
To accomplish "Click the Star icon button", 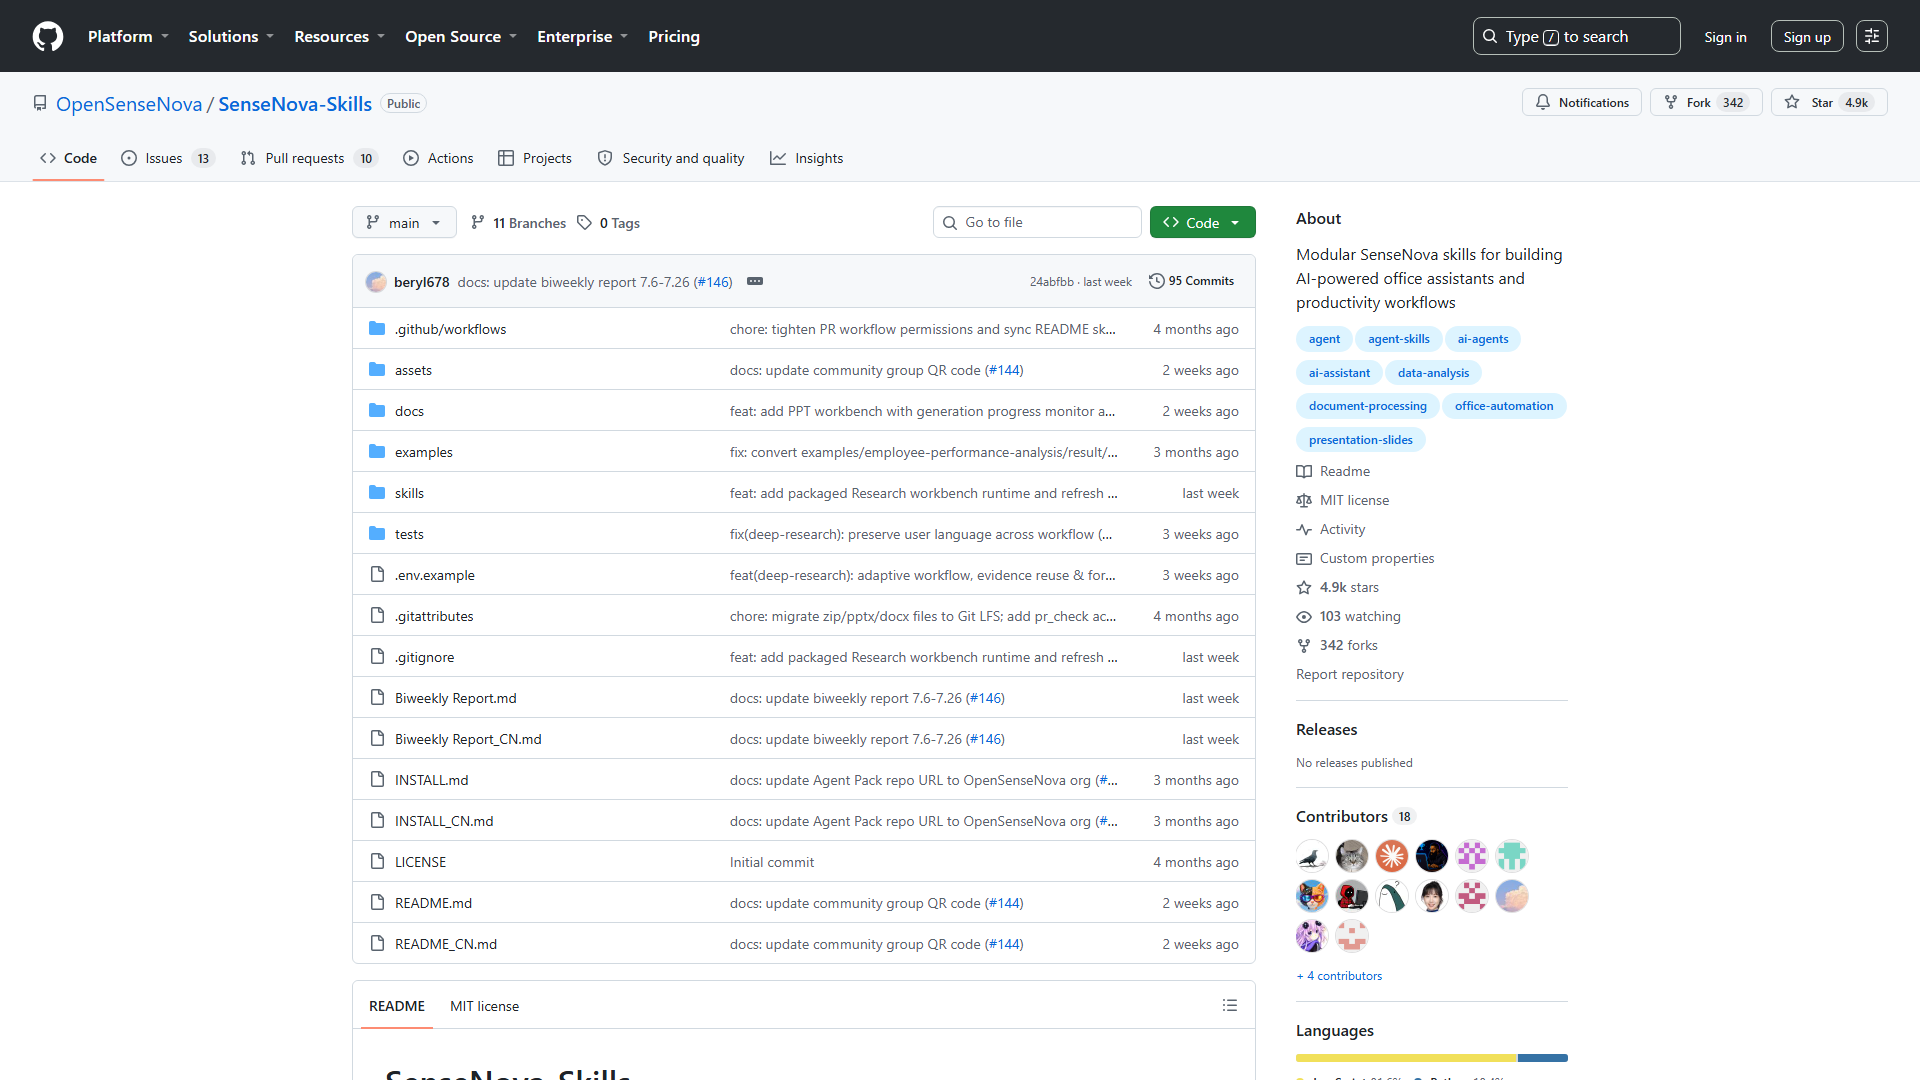I will [1829, 103].
